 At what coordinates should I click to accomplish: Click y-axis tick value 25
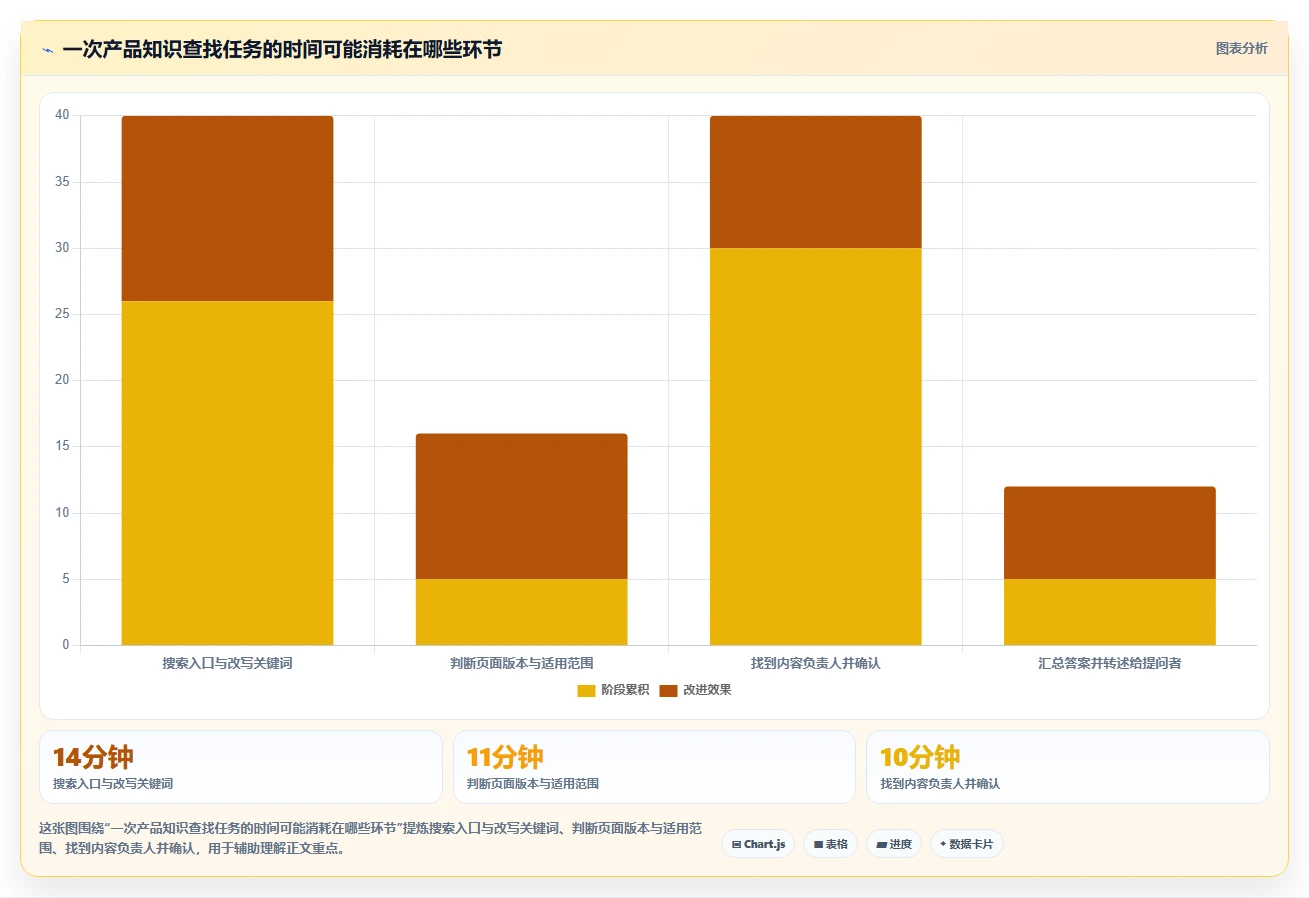point(62,314)
